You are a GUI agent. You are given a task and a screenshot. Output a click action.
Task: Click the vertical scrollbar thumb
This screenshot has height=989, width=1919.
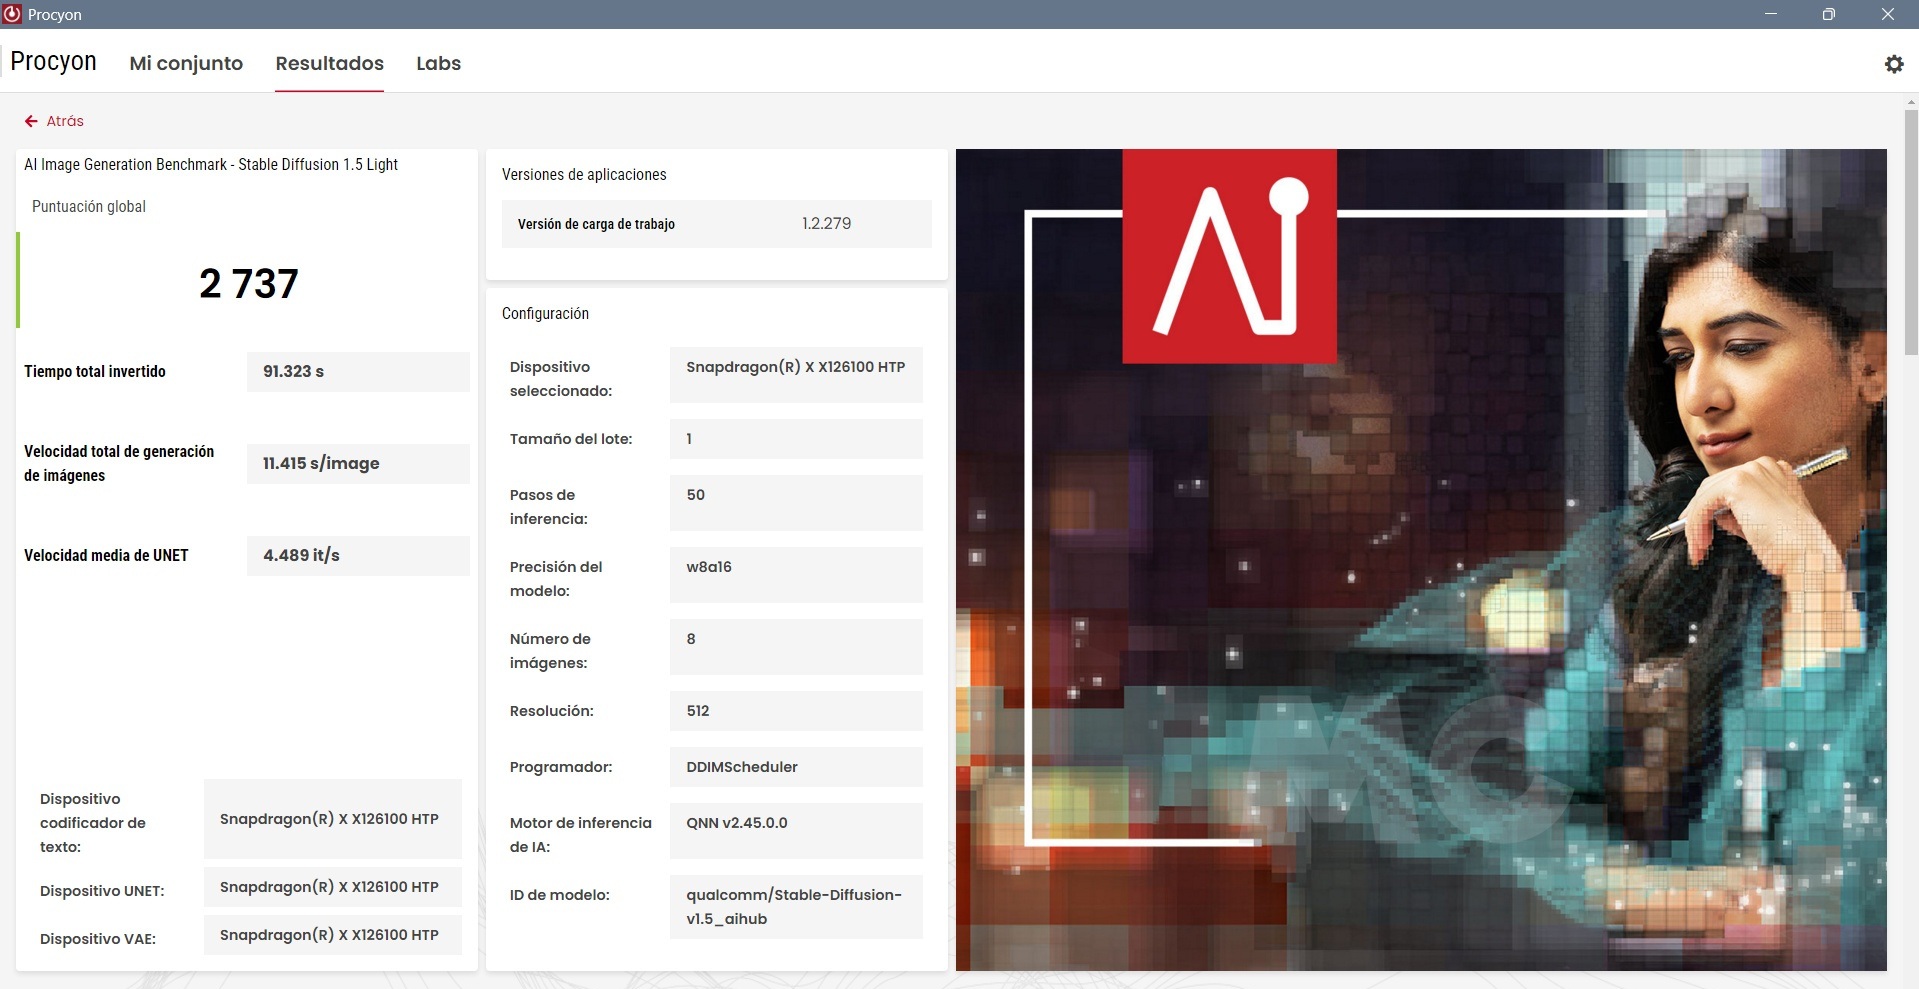pos(1911,230)
